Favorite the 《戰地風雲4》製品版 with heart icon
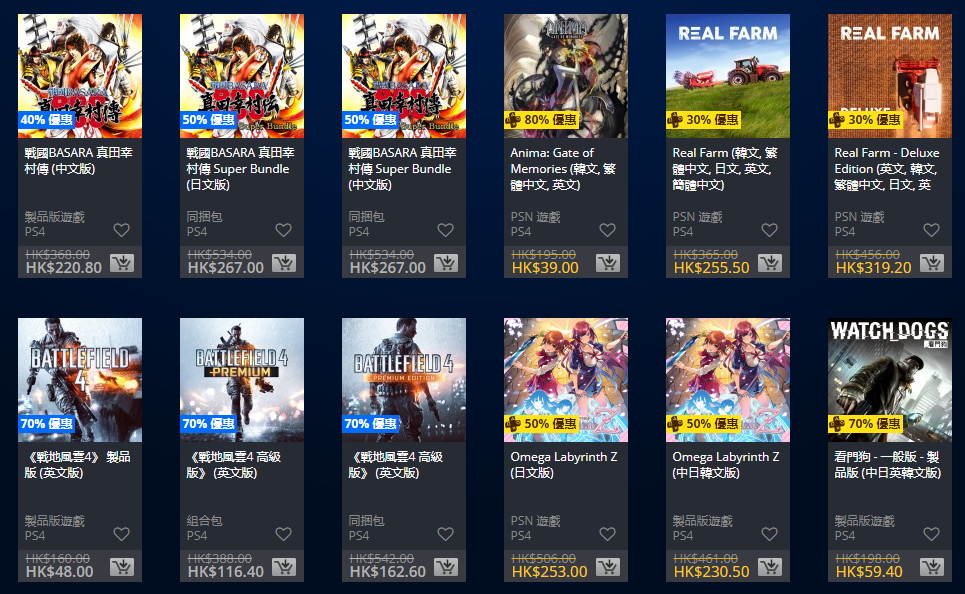Screen dimensions: 965x594 [x=122, y=534]
